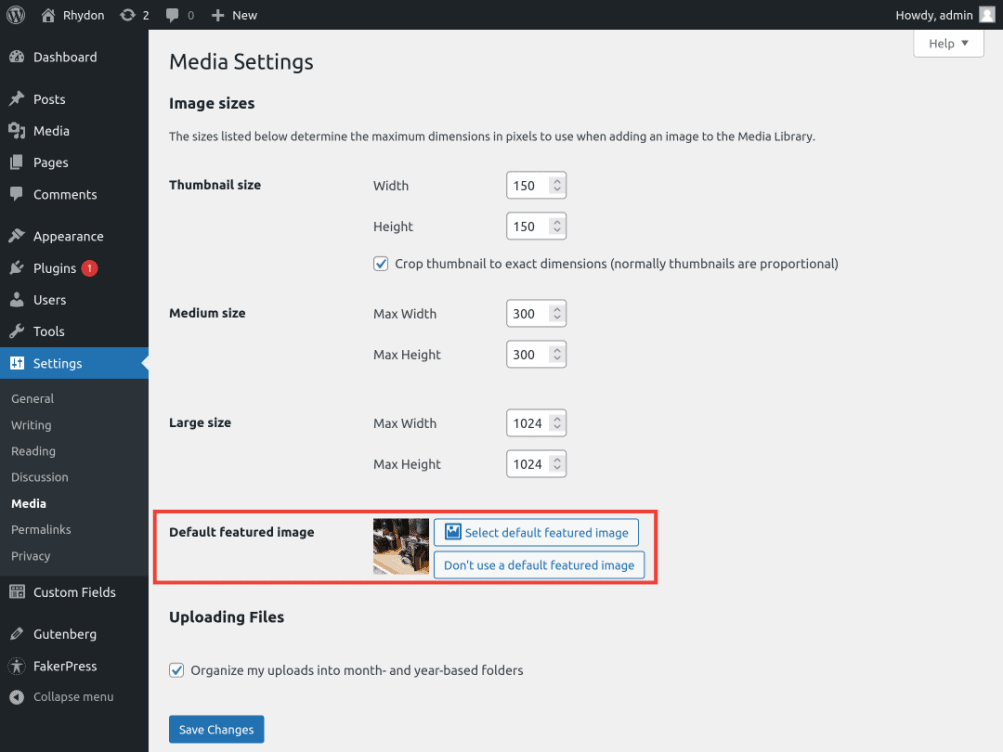Open Posts via the pushpin icon
This screenshot has height=752, width=1003.
coord(17,99)
